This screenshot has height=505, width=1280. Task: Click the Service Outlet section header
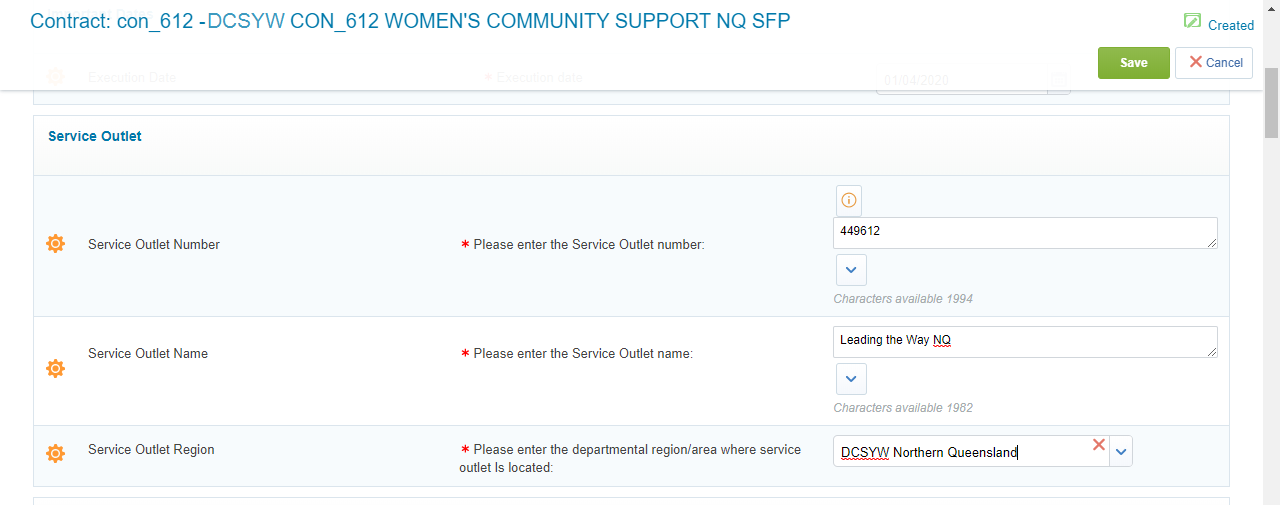click(x=95, y=136)
